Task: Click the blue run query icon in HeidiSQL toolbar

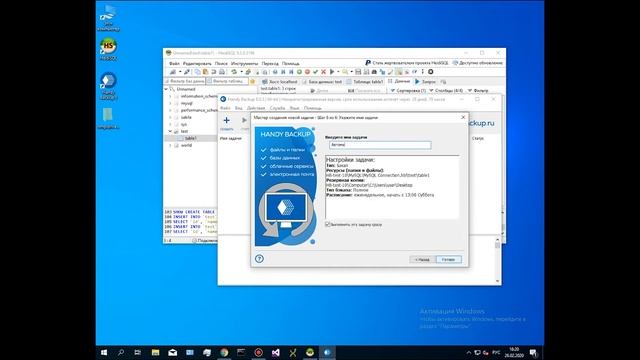Action: coord(332,72)
